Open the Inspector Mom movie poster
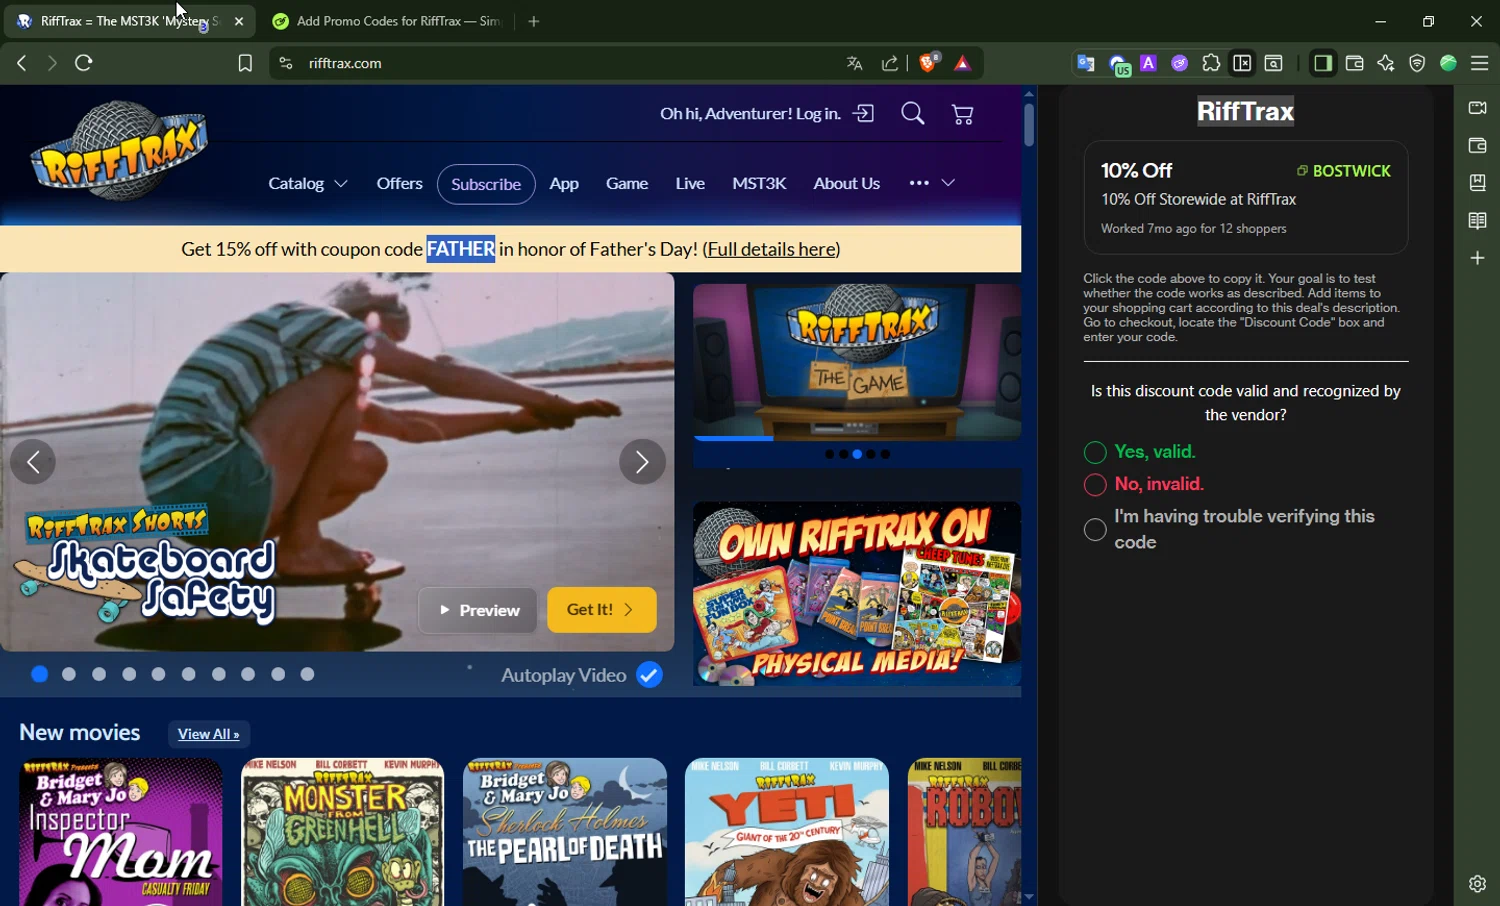The width and height of the screenshot is (1500, 906). coord(120,832)
